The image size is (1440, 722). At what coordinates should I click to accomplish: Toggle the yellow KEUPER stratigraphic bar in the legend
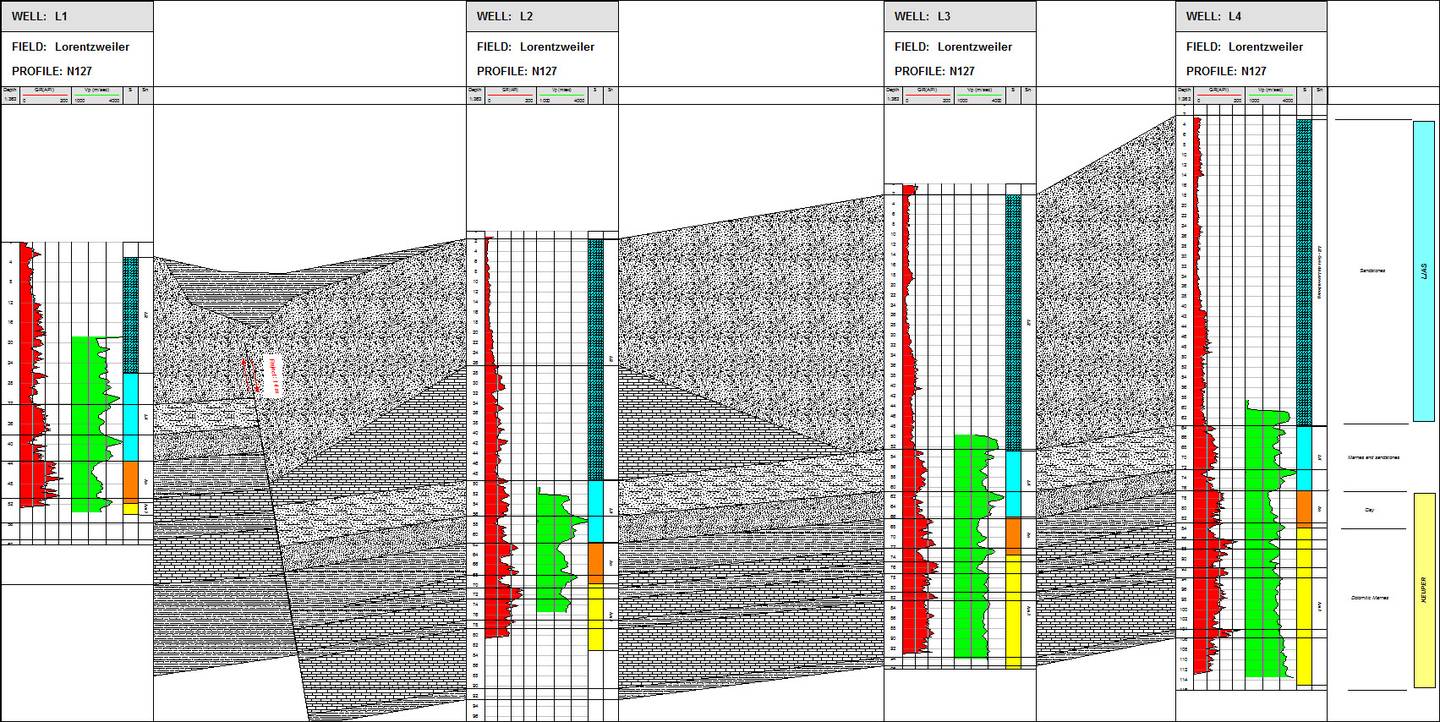(1420, 590)
